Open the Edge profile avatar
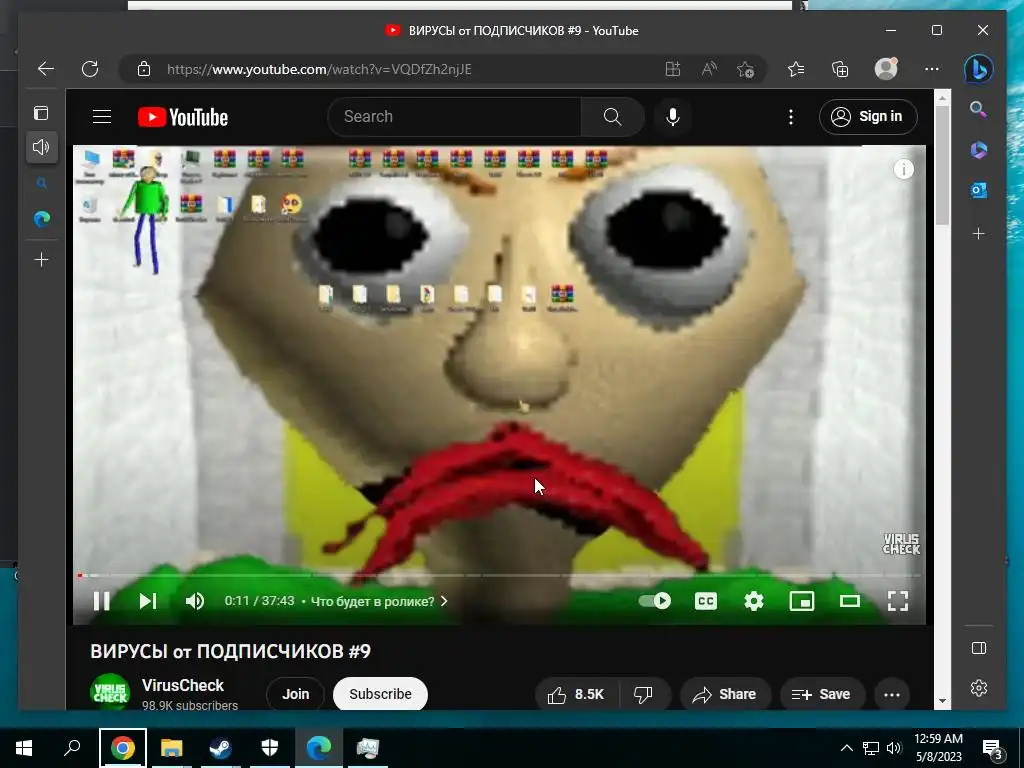 [x=886, y=69]
